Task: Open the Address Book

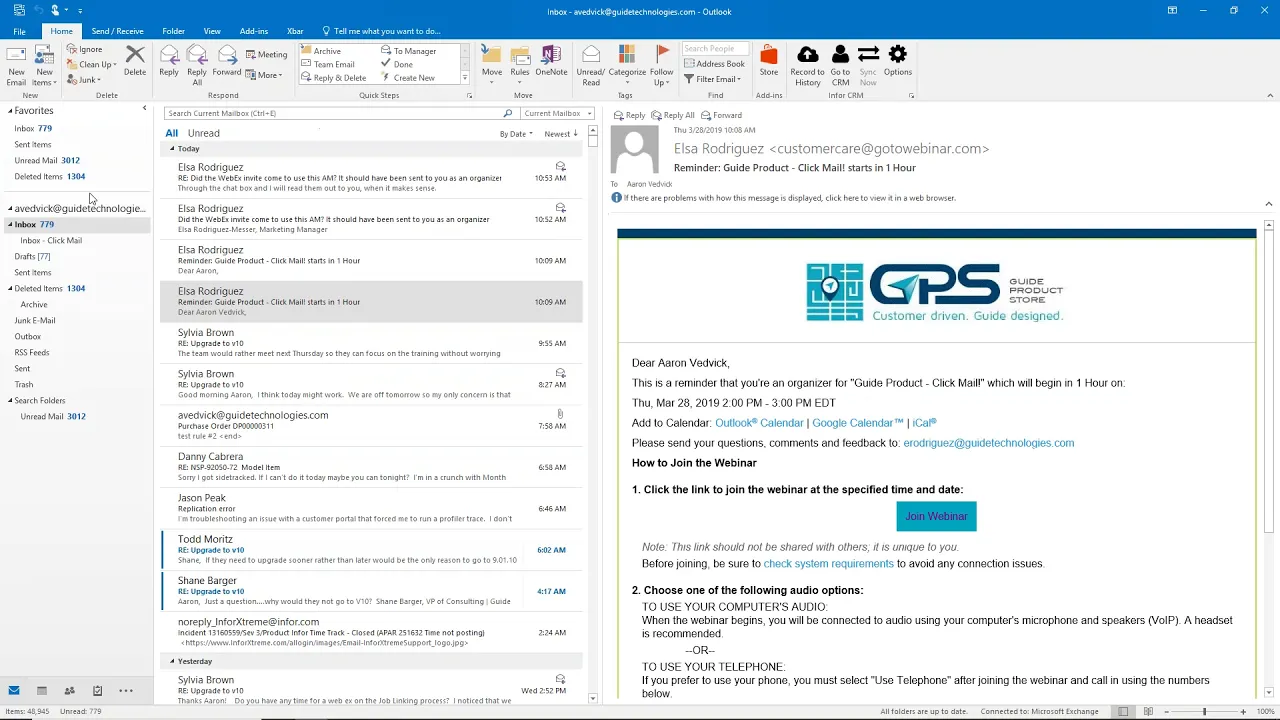Action: pyautogui.click(x=715, y=64)
